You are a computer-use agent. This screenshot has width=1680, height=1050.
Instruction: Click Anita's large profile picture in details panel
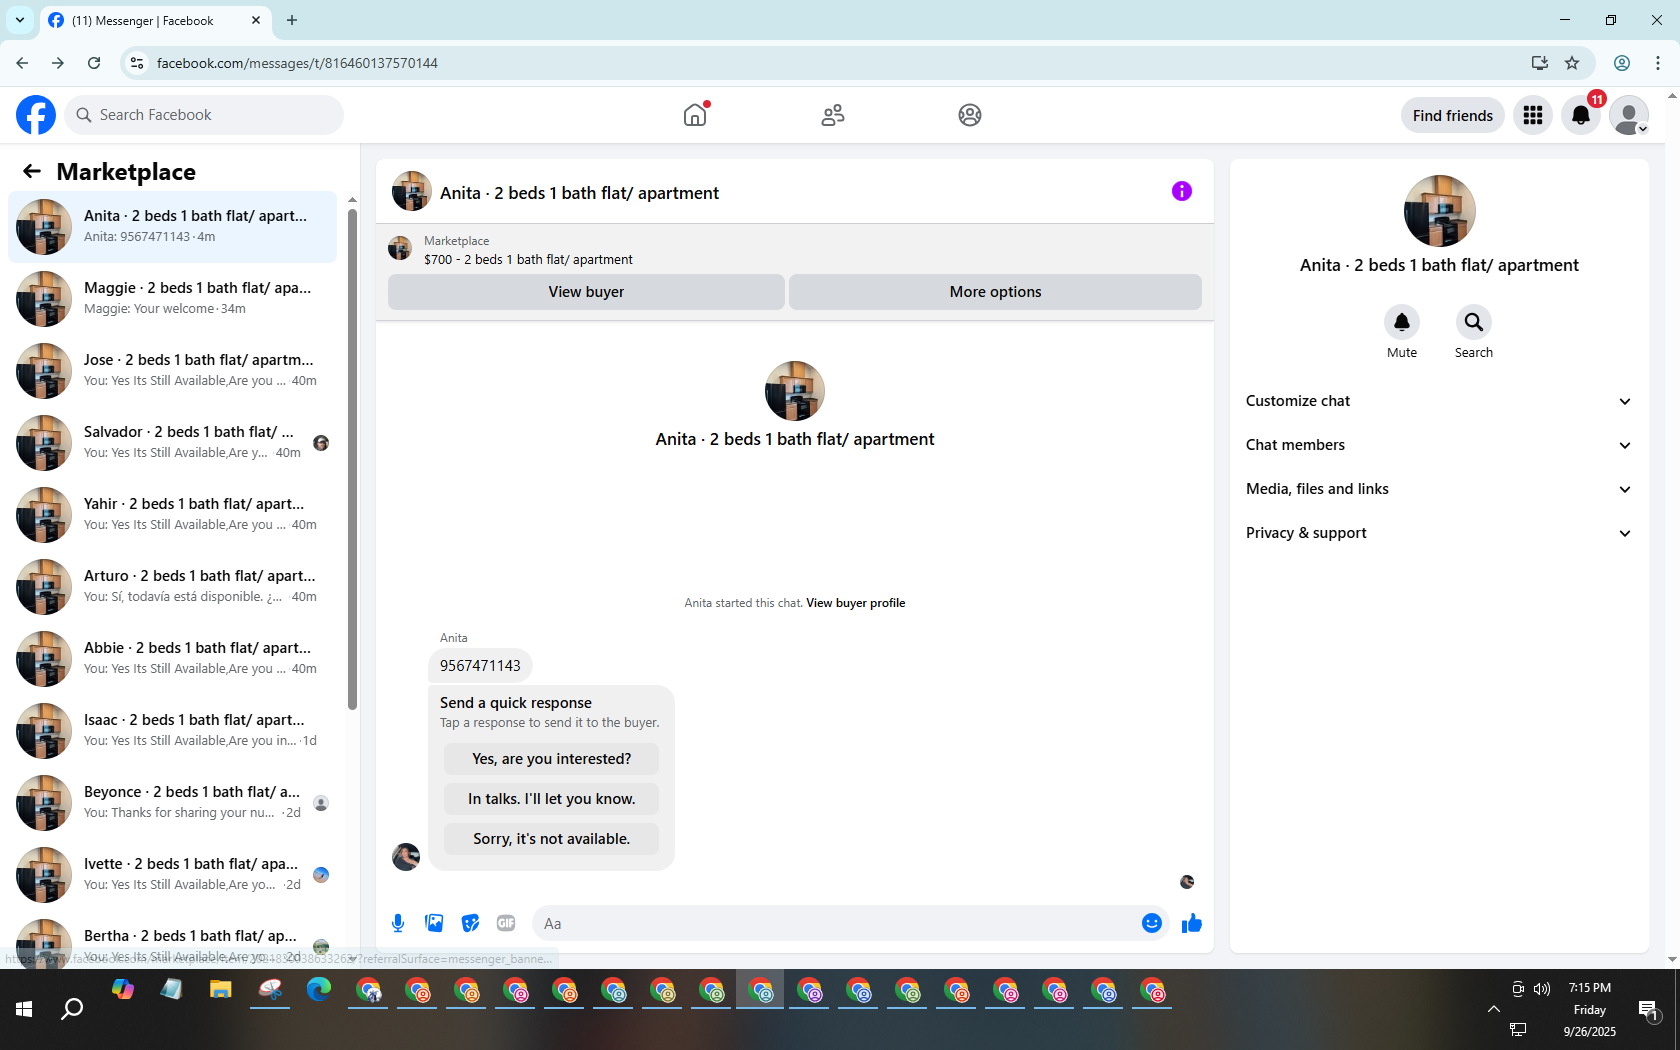coord(1439,211)
